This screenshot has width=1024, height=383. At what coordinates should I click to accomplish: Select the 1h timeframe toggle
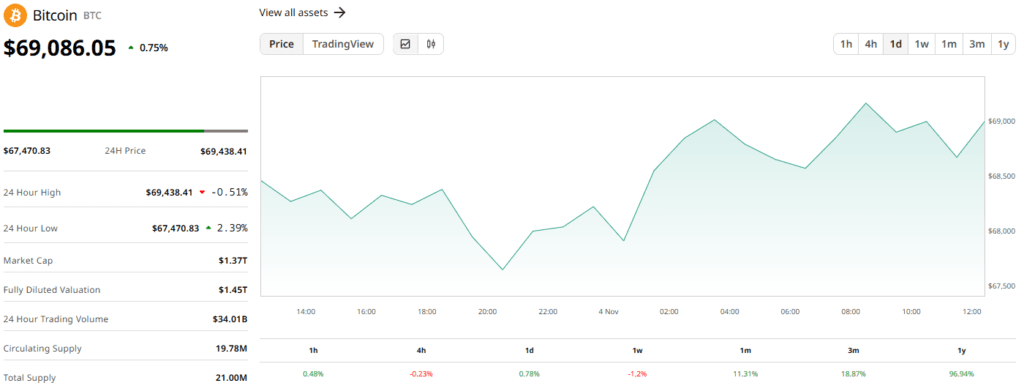tap(846, 44)
